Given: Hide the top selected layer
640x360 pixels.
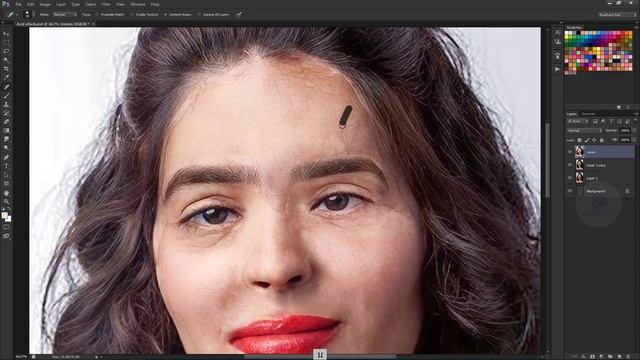Looking at the screenshot, I should pyautogui.click(x=570, y=152).
